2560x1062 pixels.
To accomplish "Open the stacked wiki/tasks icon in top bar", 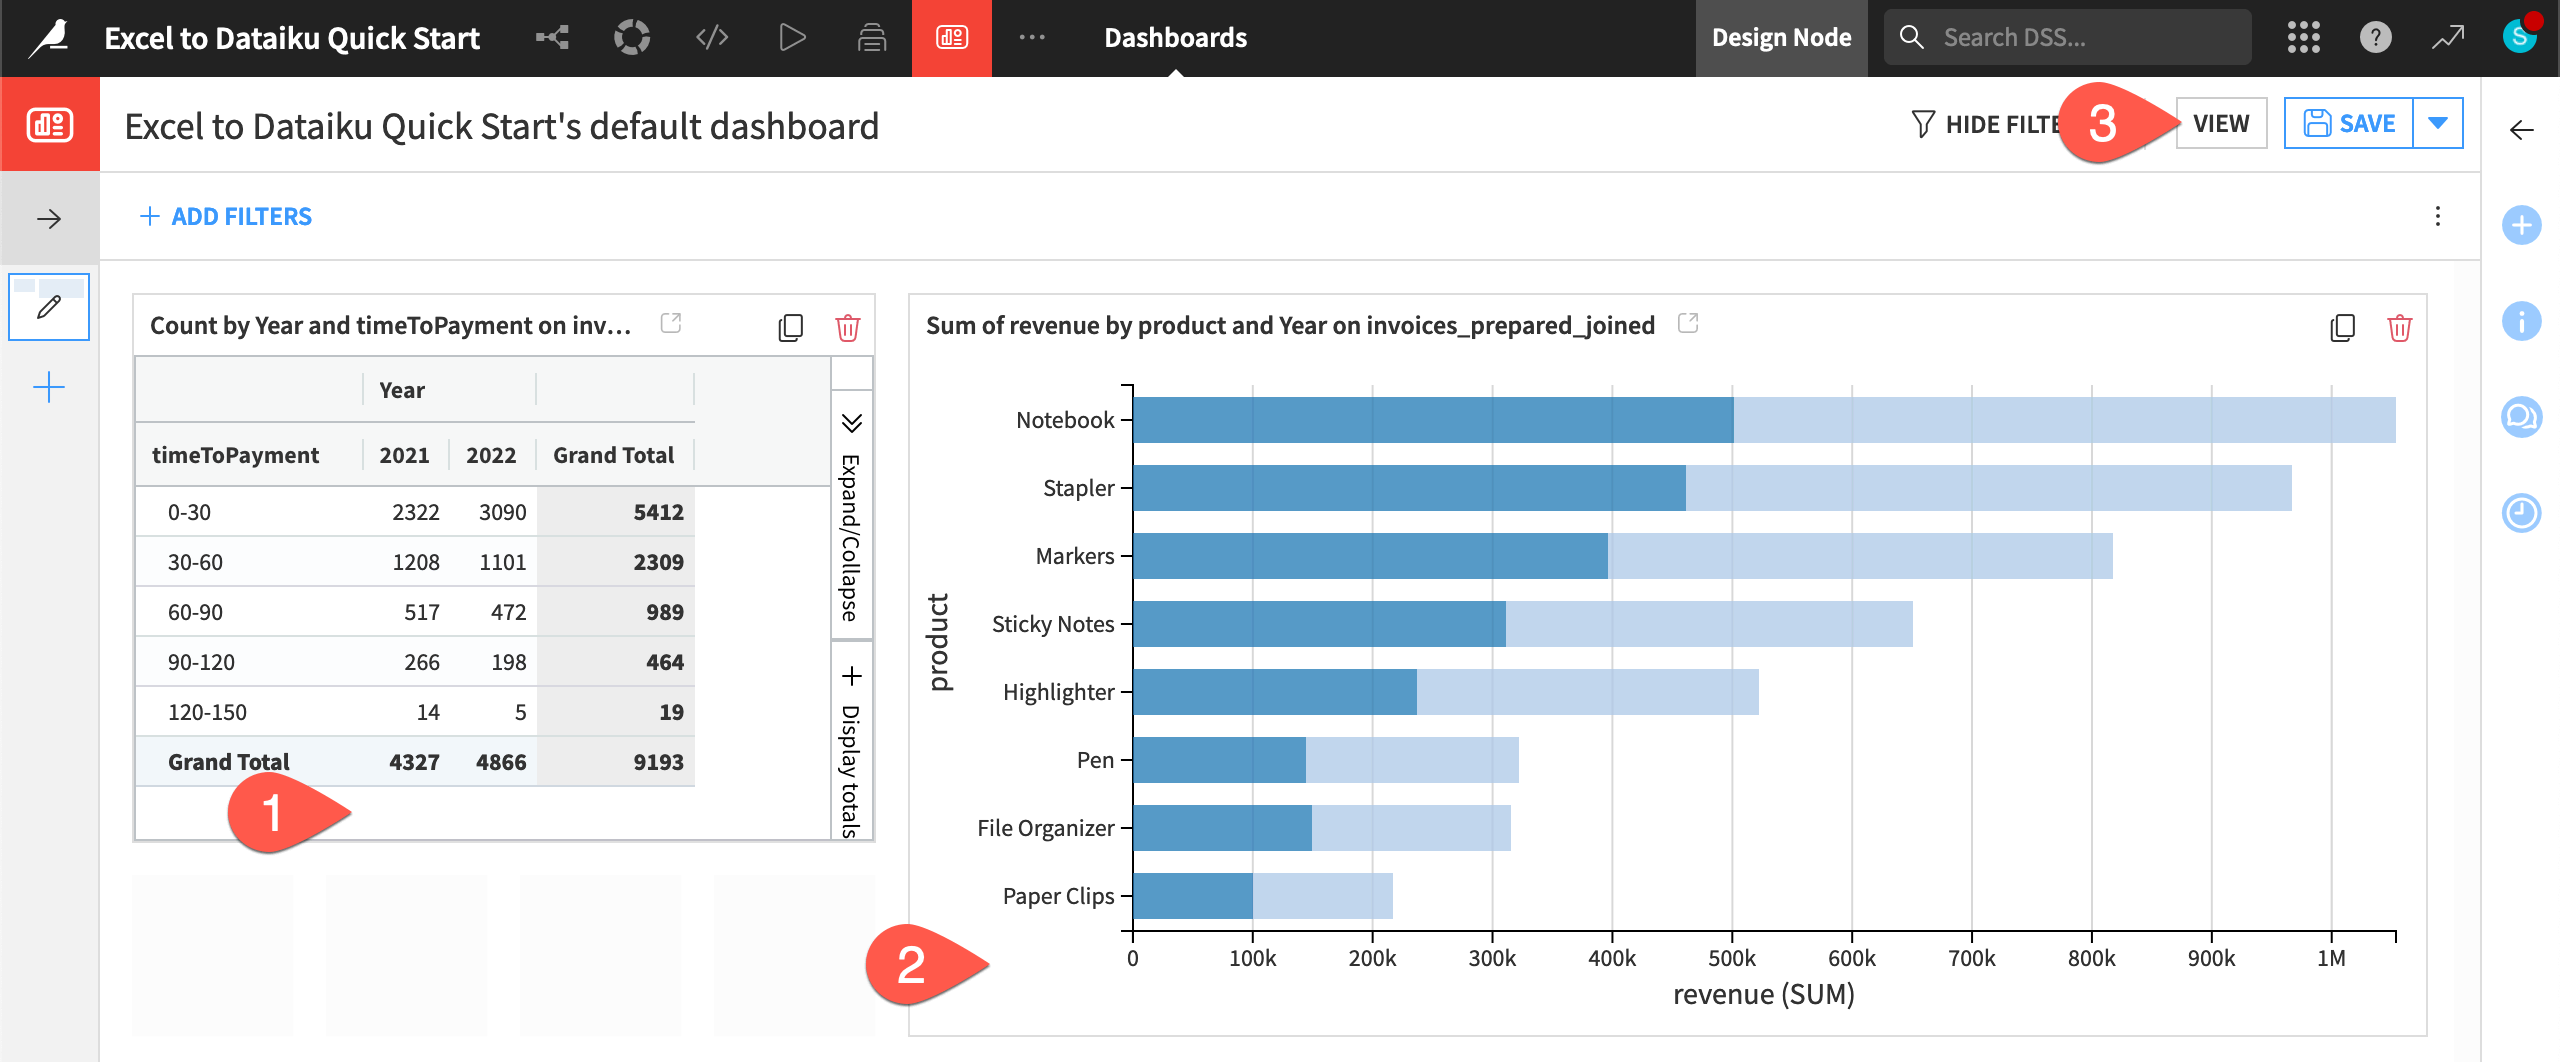I will coord(872,38).
